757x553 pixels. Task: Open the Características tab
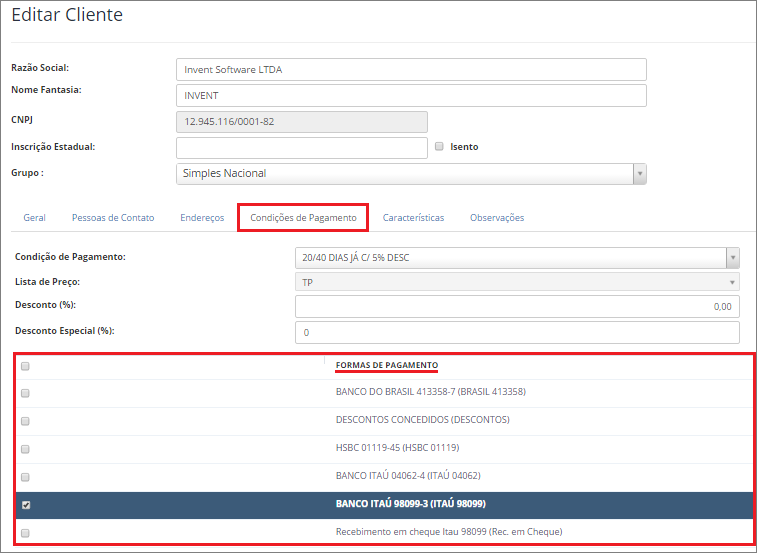click(x=413, y=218)
